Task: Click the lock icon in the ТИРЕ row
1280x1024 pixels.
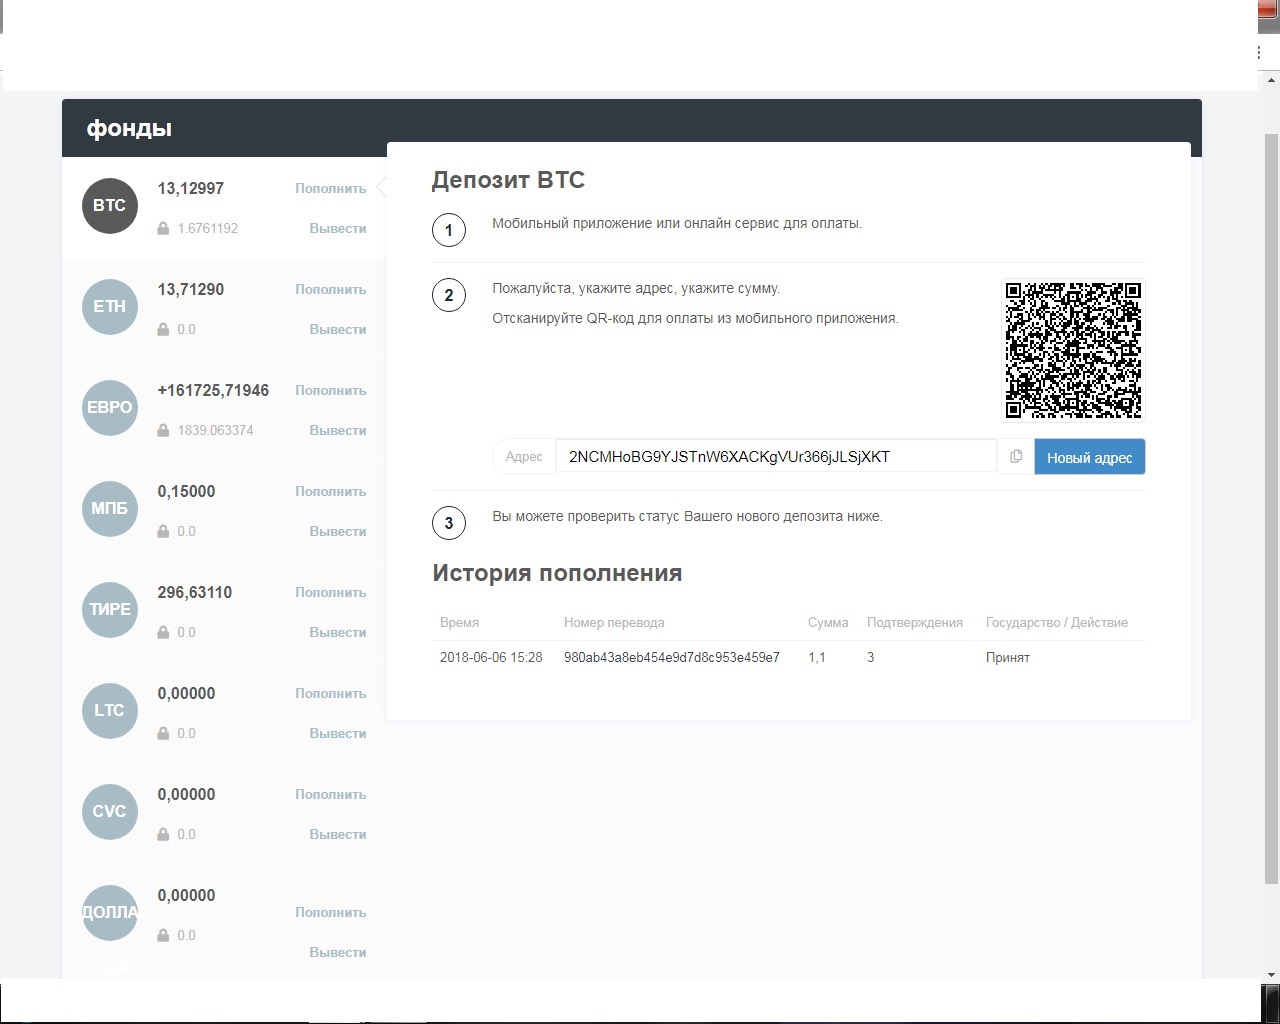Action: 163,633
